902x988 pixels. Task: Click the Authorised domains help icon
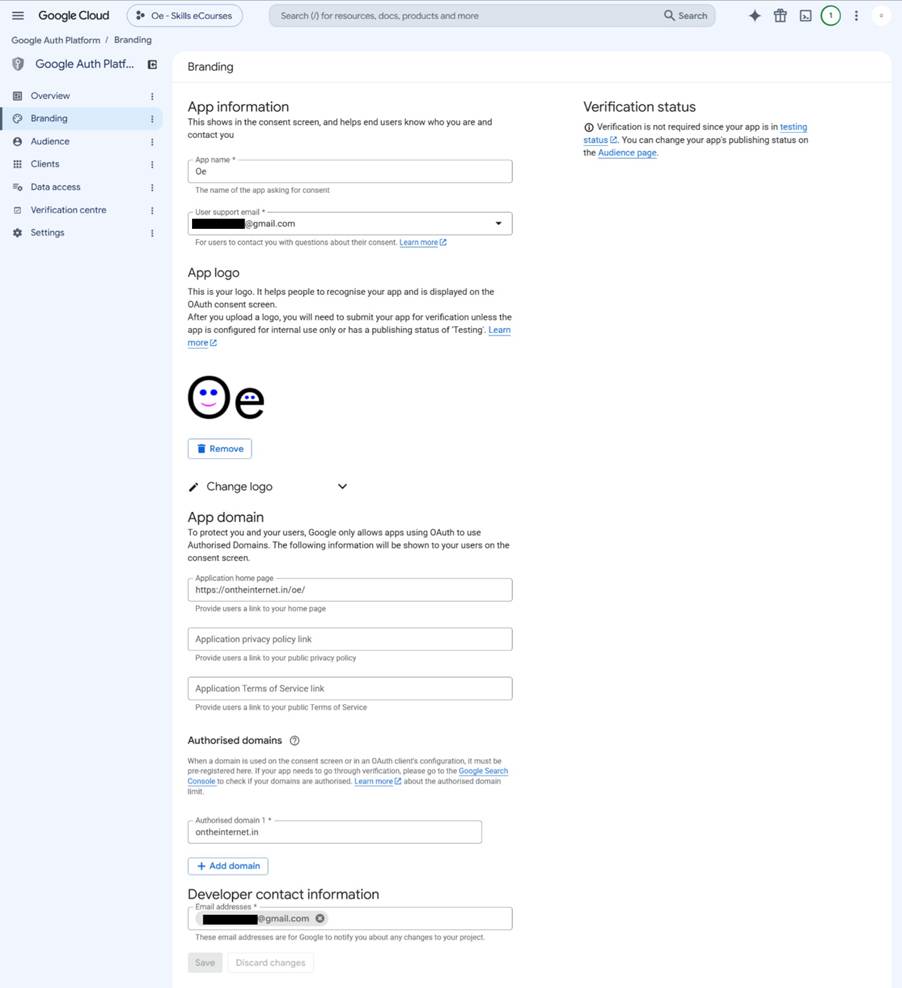click(294, 740)
